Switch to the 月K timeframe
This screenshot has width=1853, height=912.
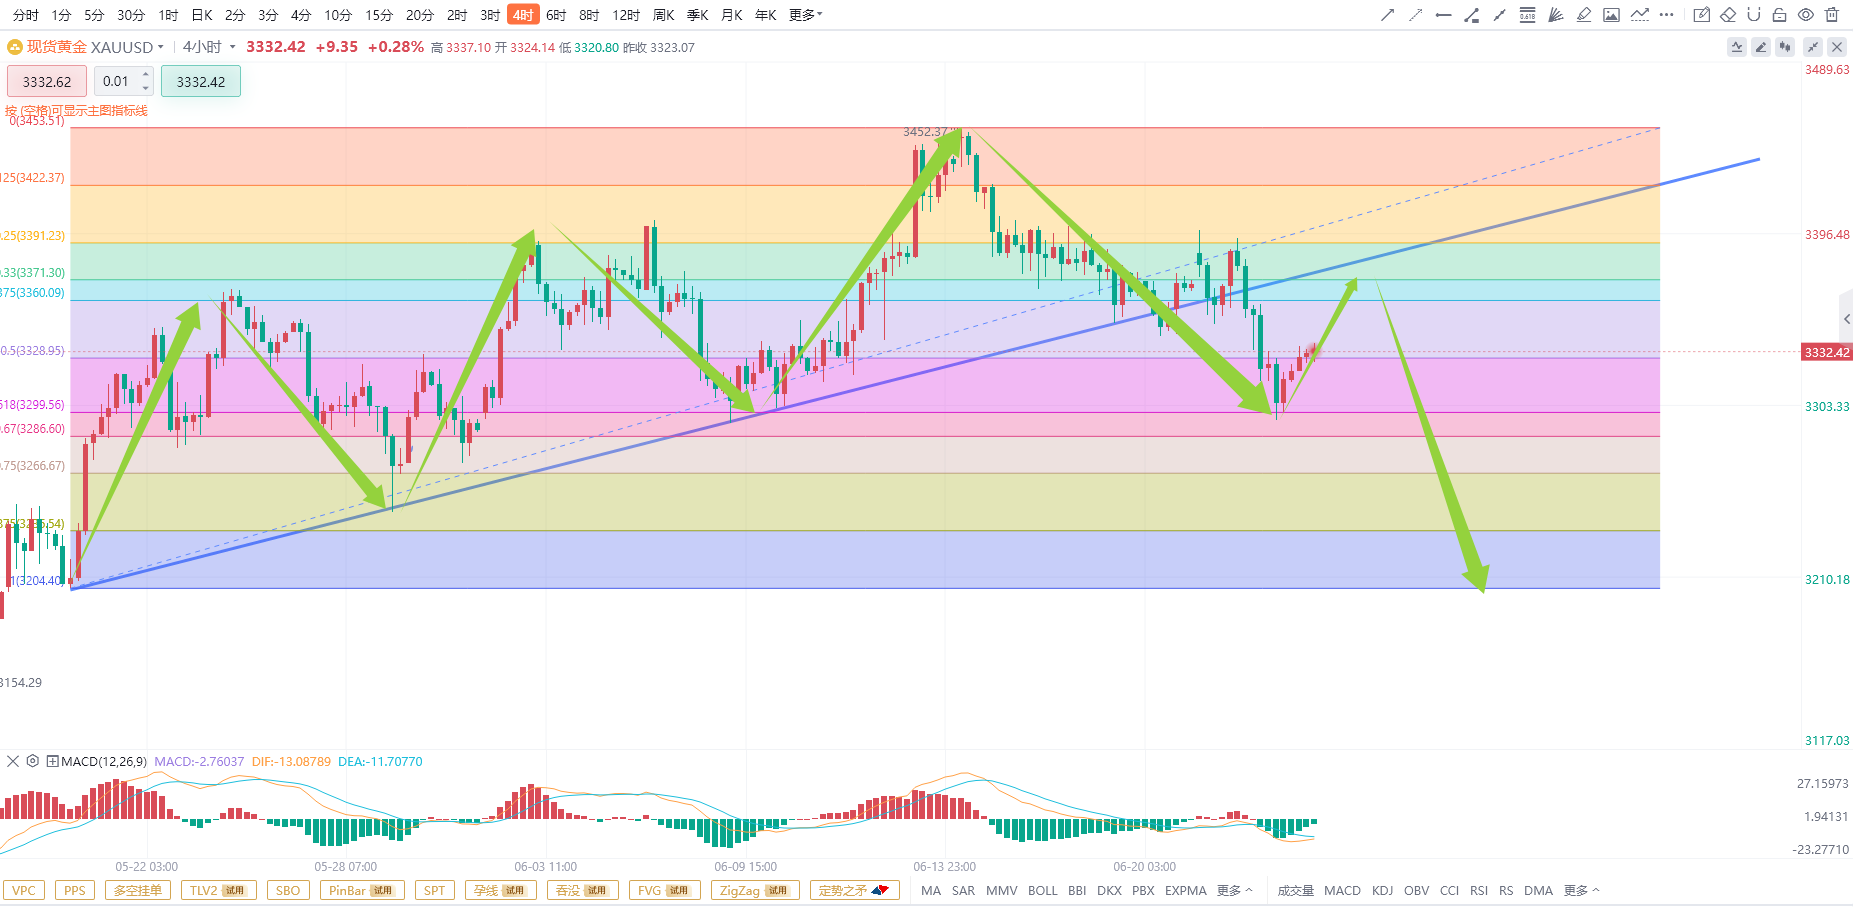coord(732,15)
